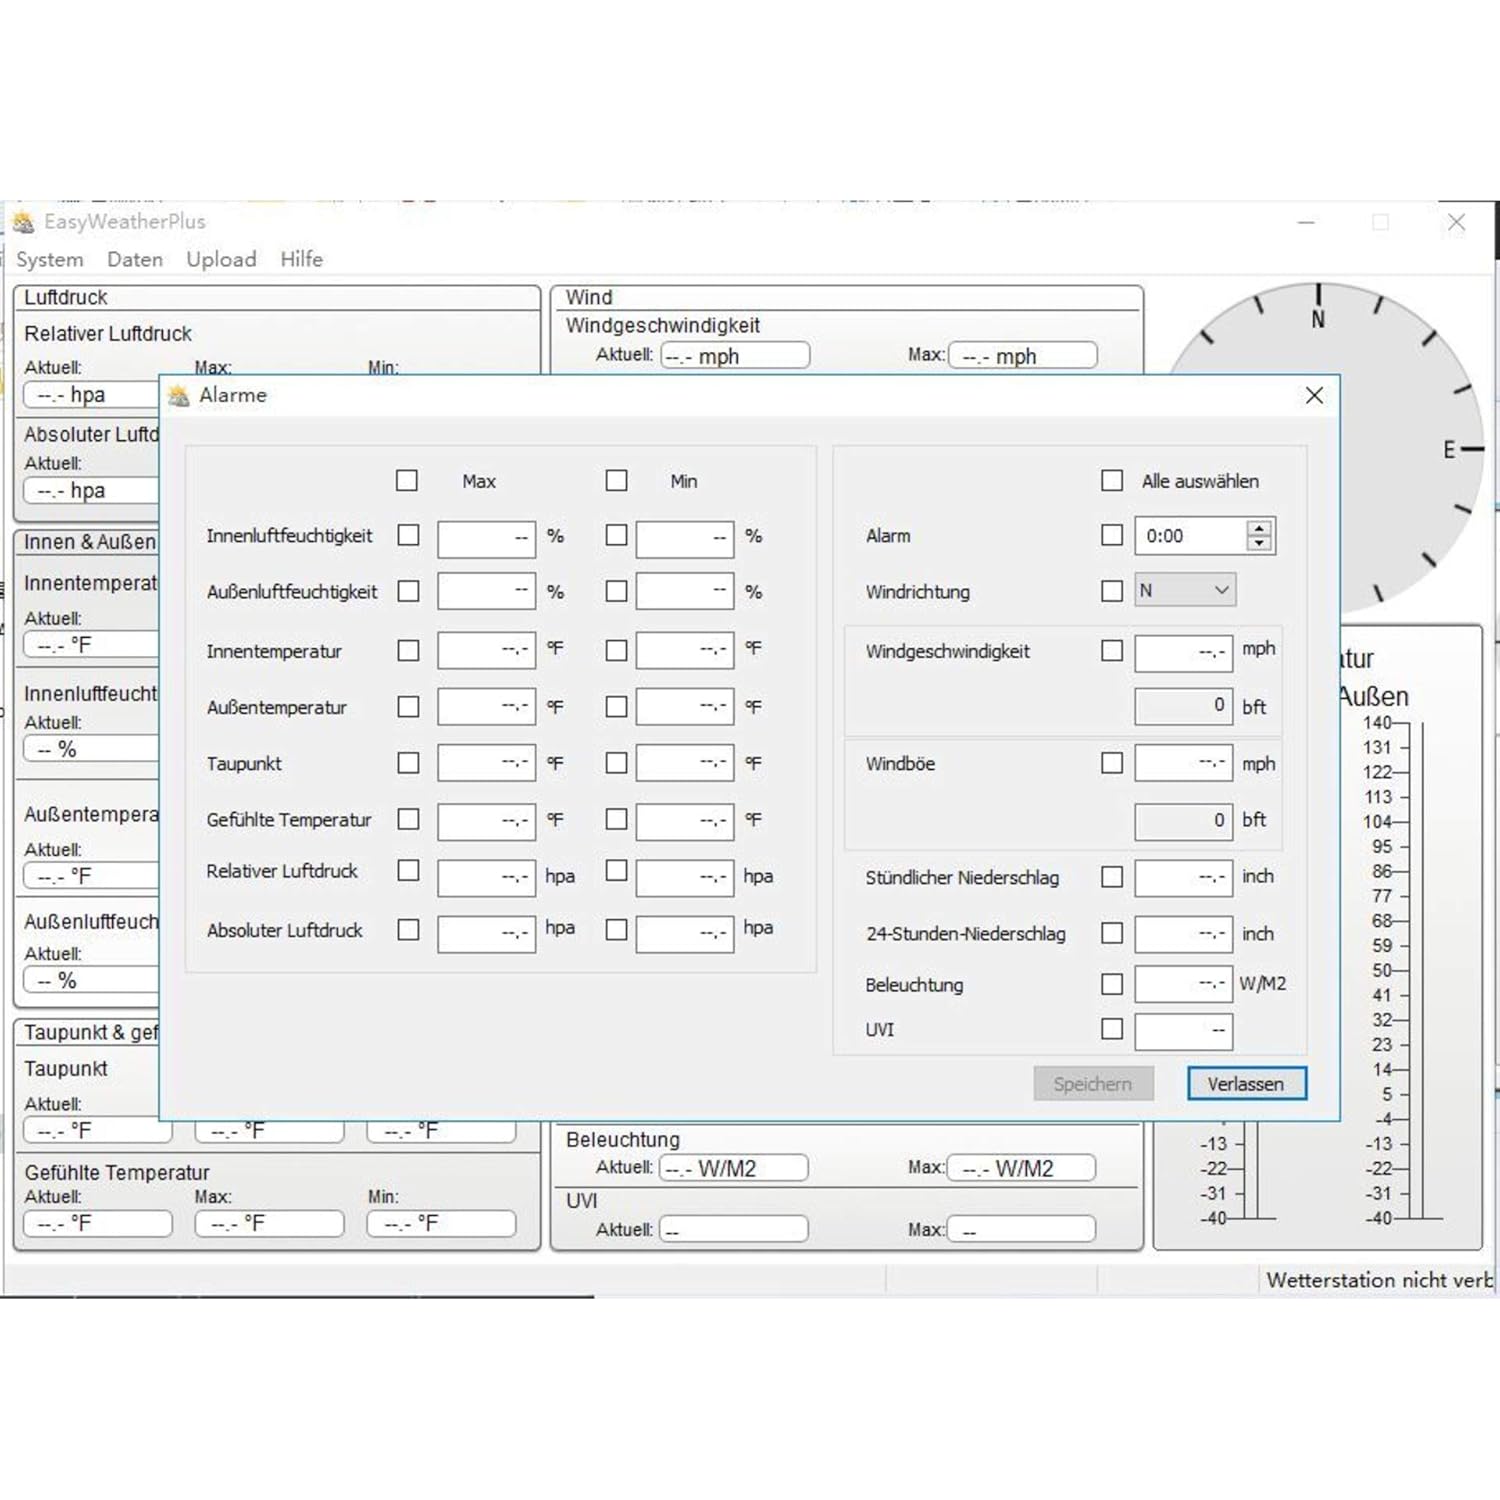
Task: Open the Upload menu
Action: [221, 259]
